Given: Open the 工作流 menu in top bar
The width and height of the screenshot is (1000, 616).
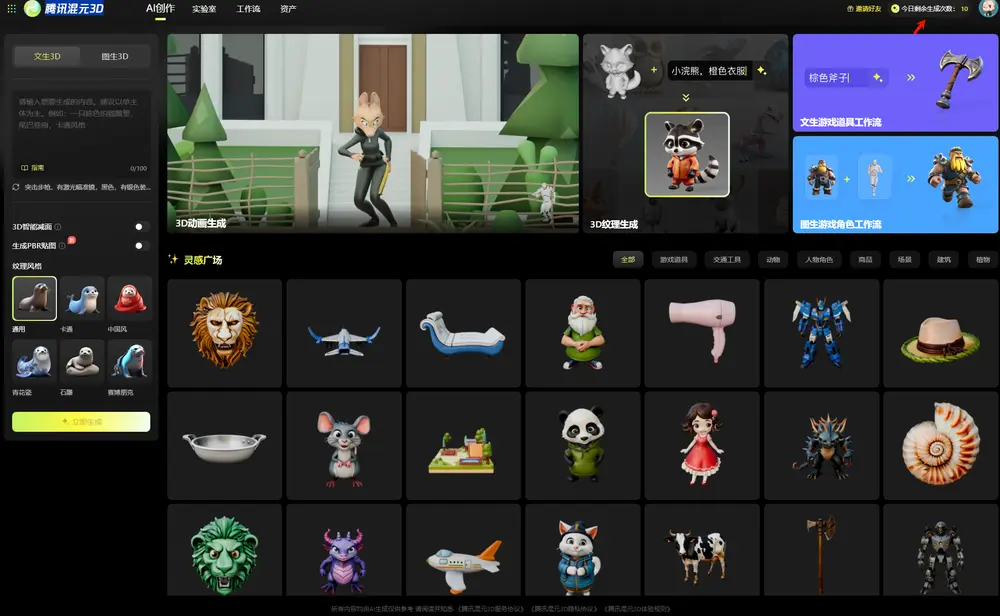Looking at the screenshot, I should [248, 9].
